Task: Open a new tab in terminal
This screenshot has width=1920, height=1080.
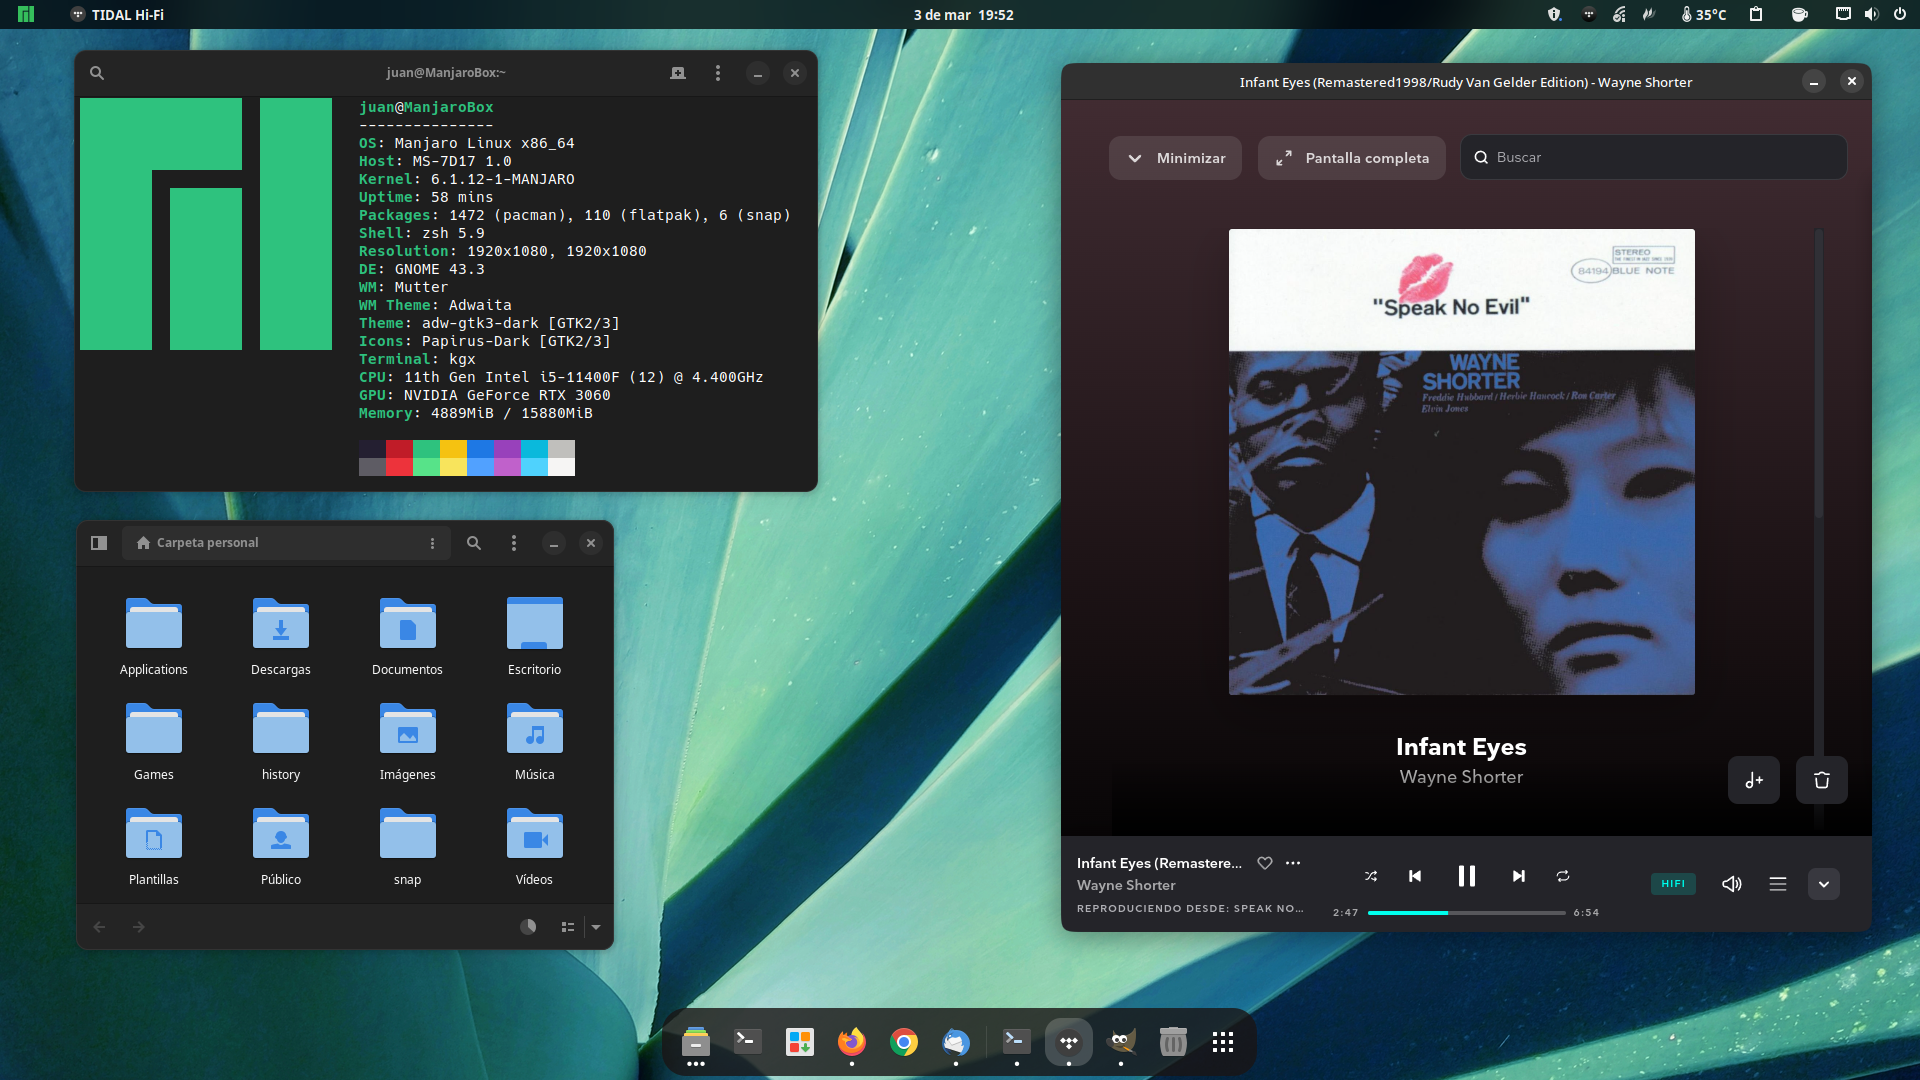Action: (678, 73)
